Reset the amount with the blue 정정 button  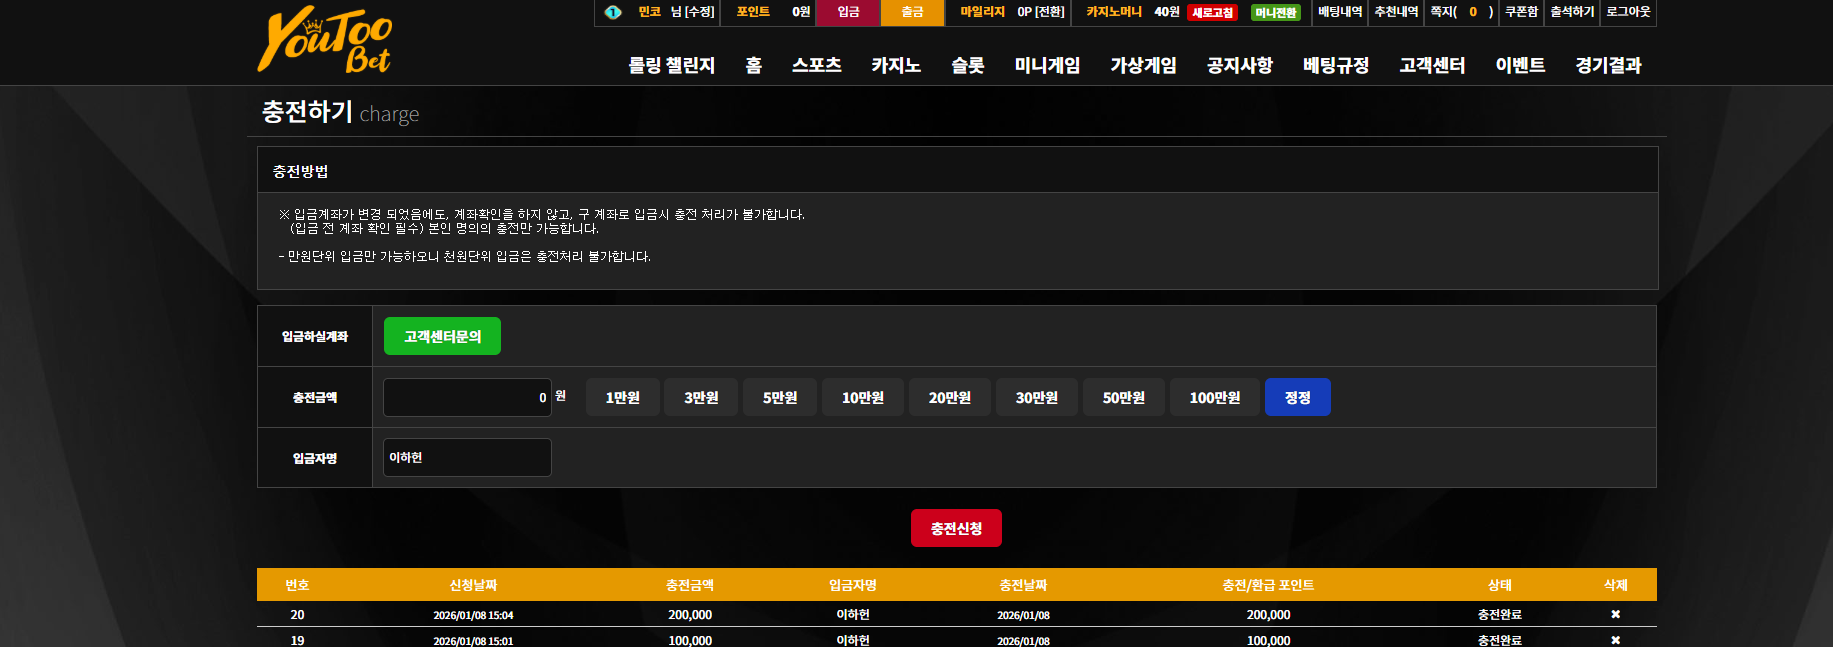click(x=1297, y=397)
